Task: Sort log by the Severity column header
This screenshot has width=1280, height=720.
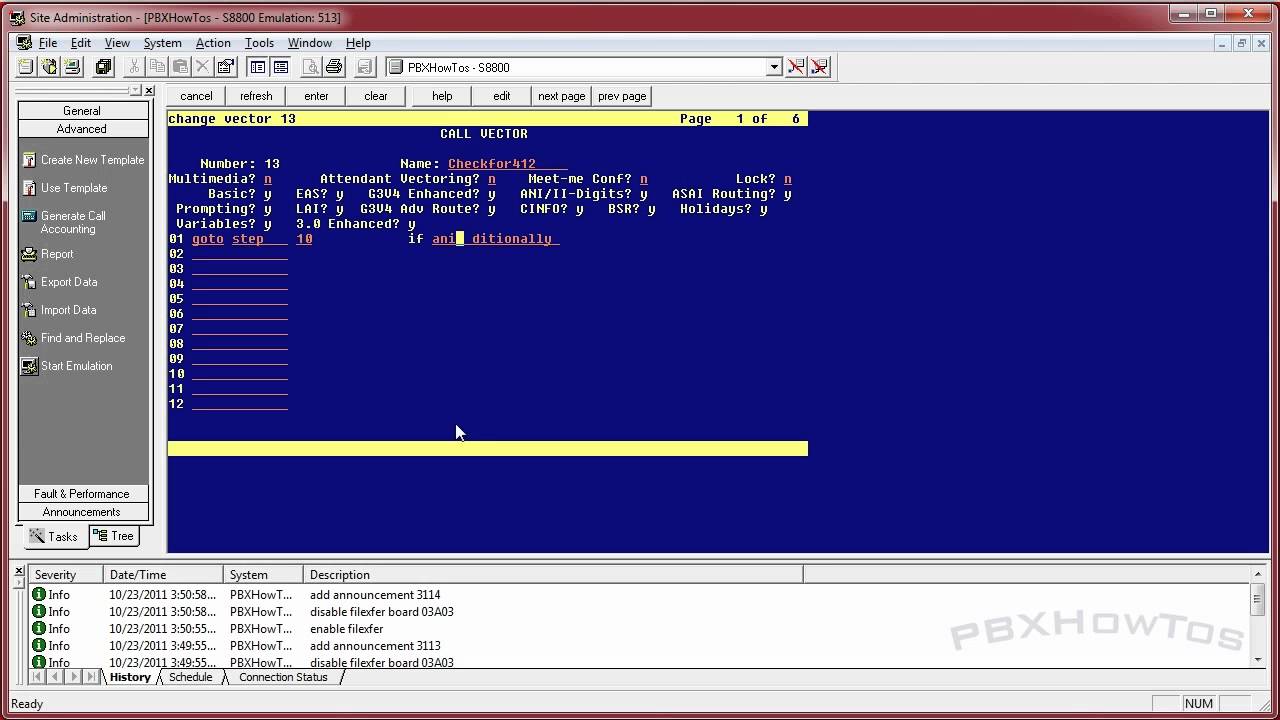Action: [66, 575]
